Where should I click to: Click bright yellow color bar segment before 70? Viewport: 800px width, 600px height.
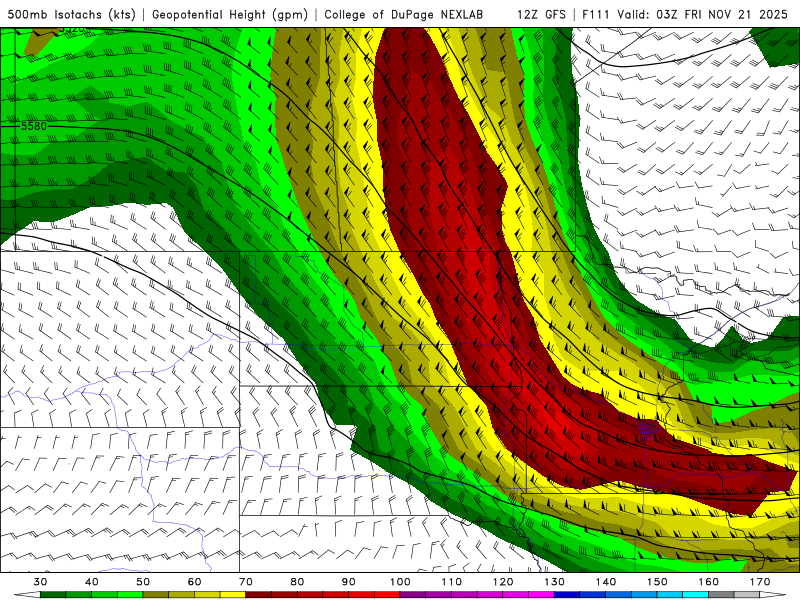coord(233,595)
